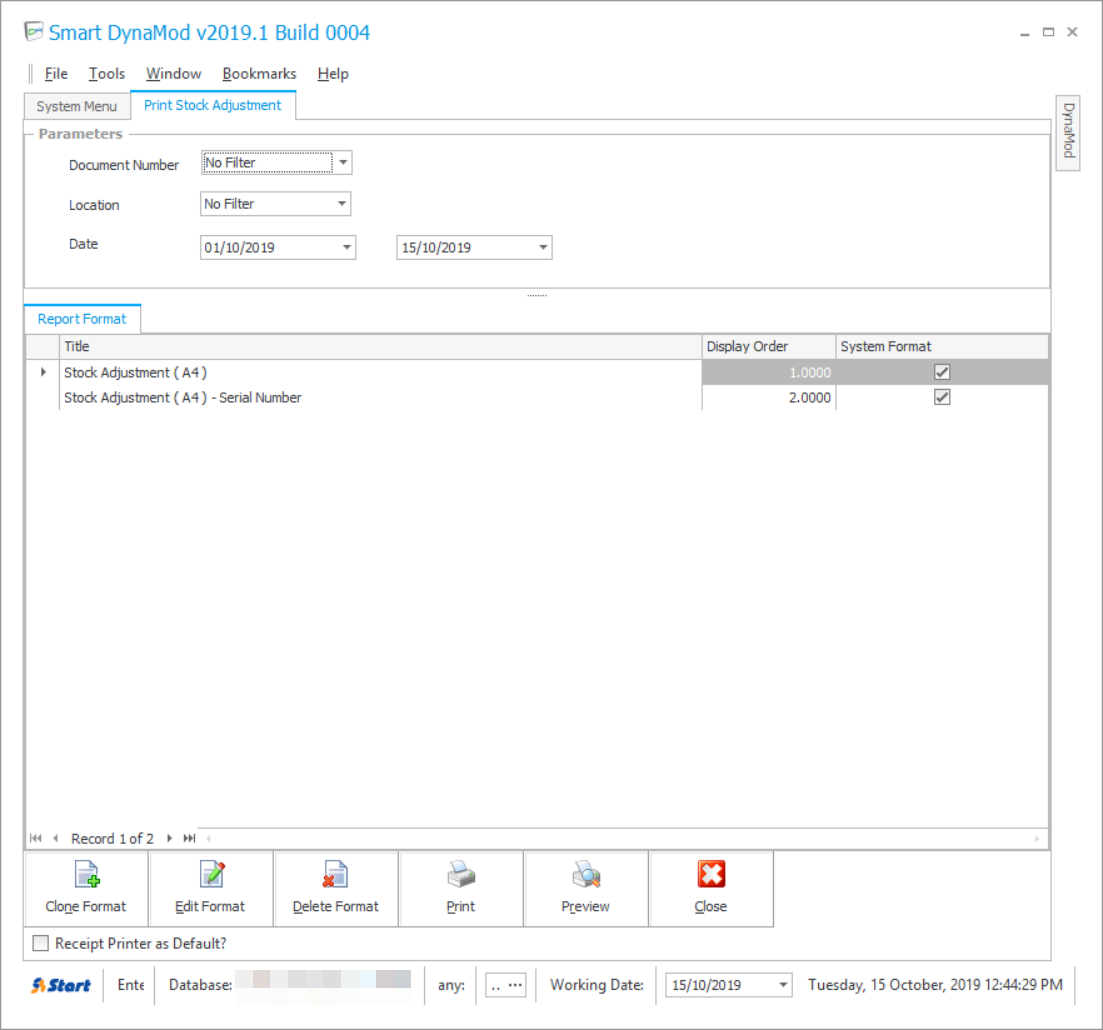Sort by the Display Order column header
This screenshot has width=1103, height=1030.
pos(769,346)
